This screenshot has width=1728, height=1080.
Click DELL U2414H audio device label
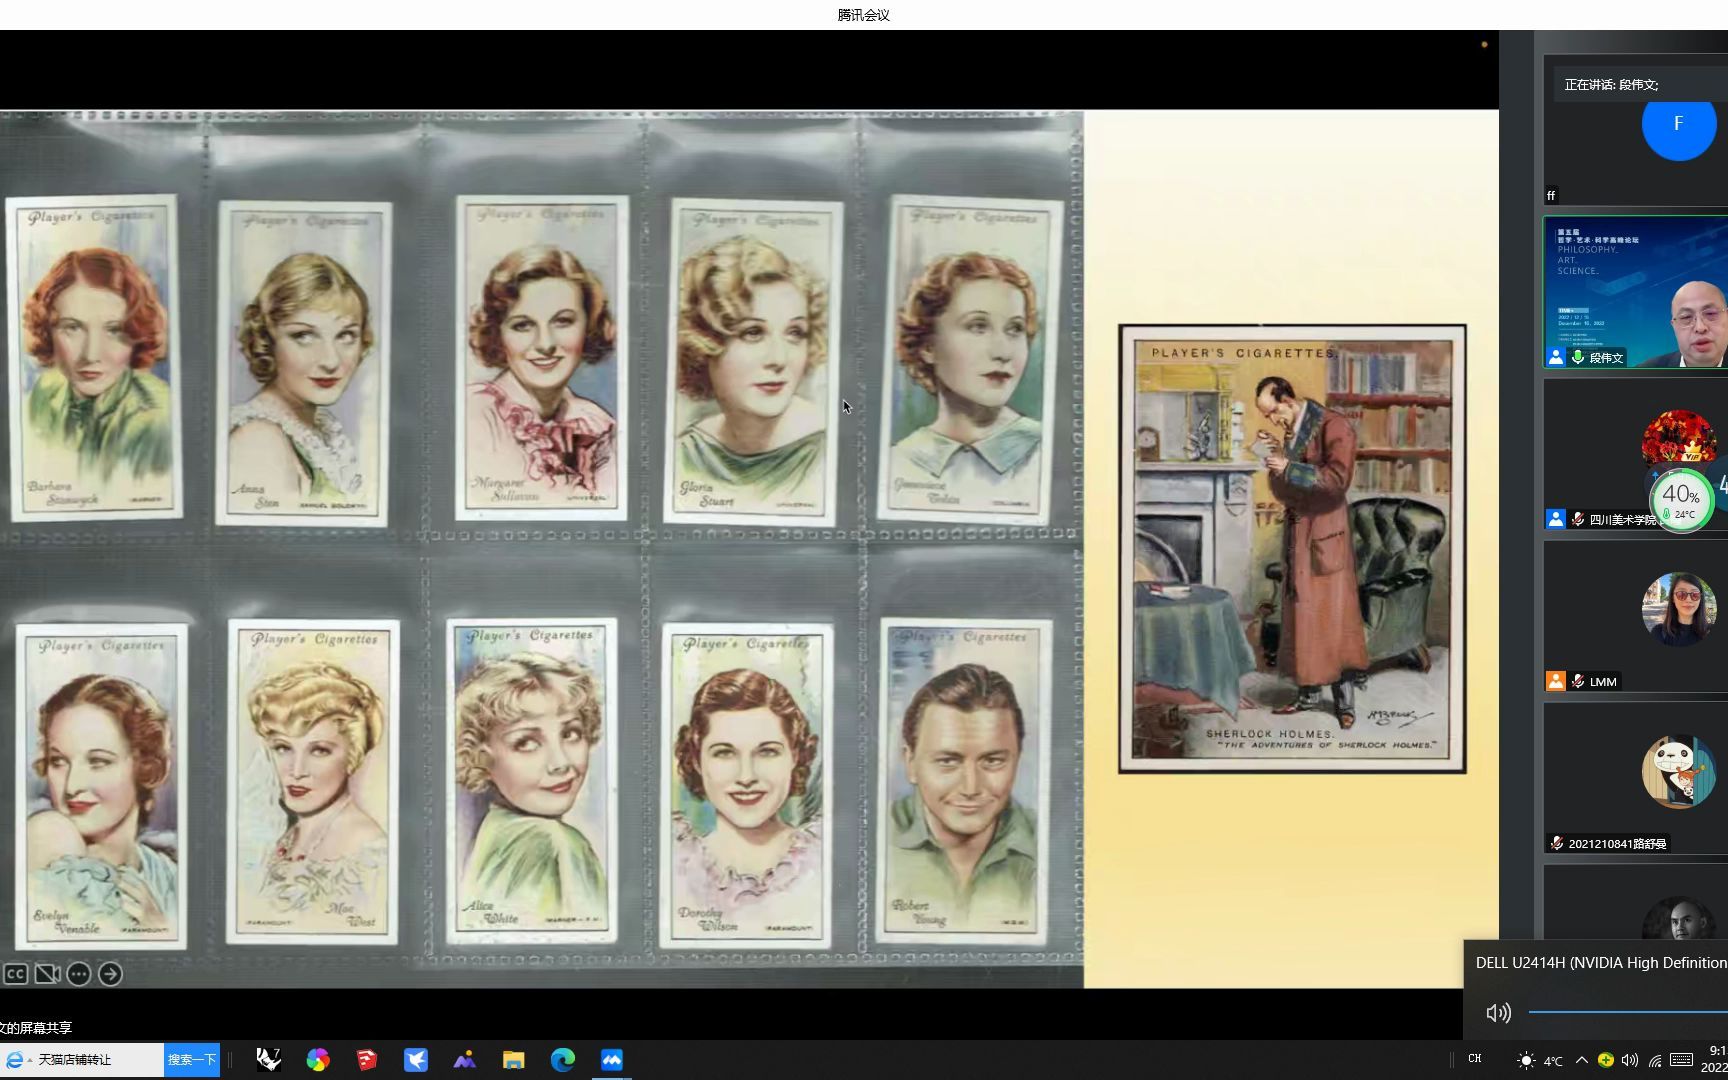pos(1601,963)
